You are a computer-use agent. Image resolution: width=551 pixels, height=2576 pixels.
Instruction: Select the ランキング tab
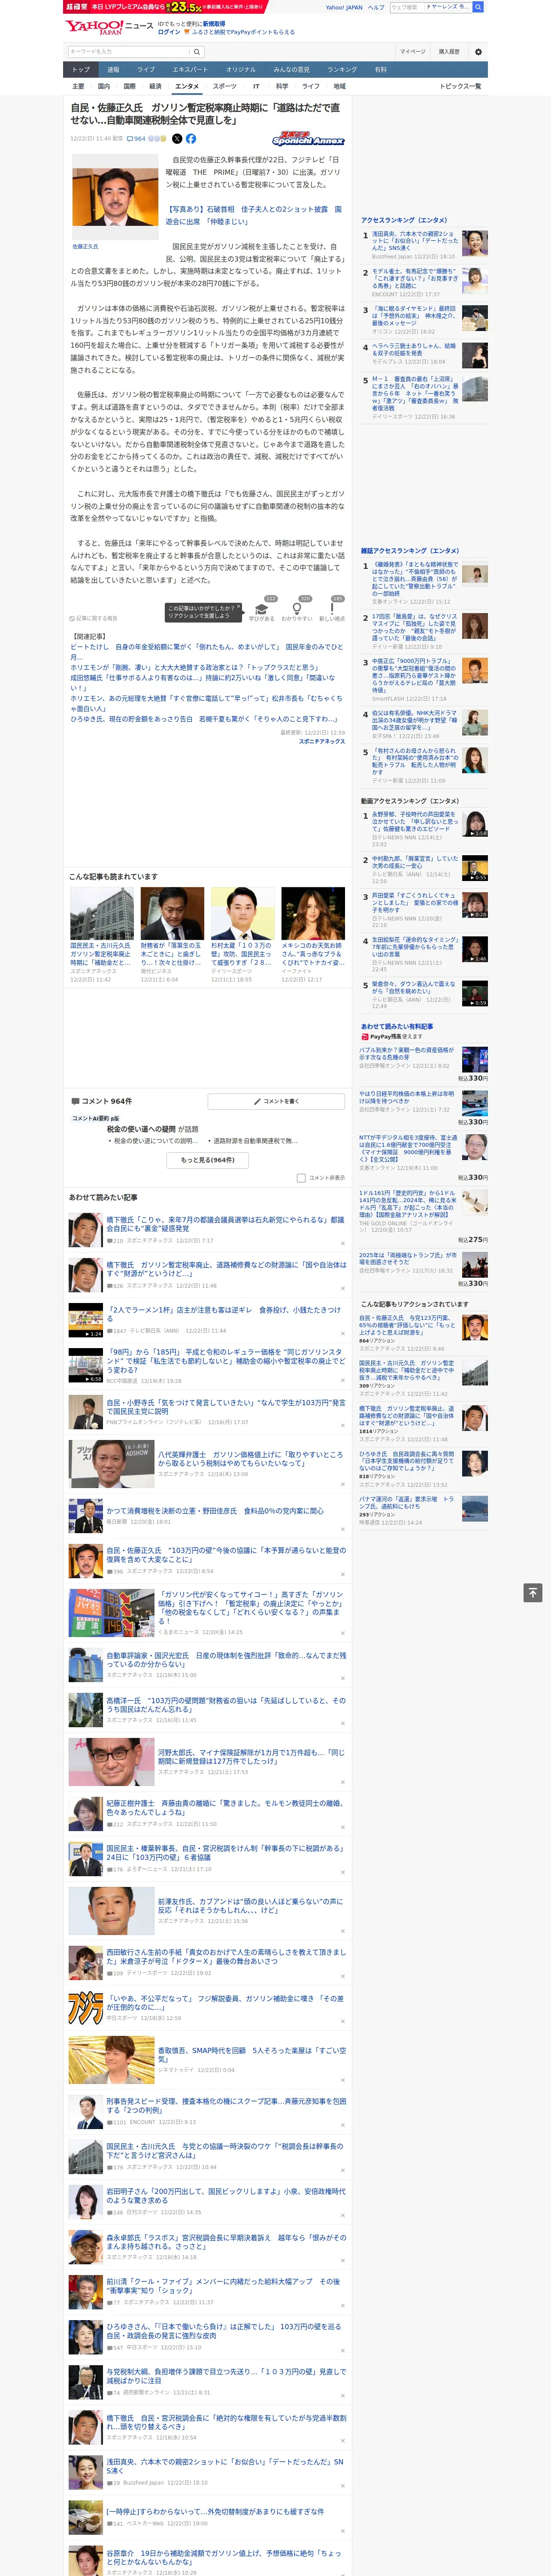pos(342,70)
